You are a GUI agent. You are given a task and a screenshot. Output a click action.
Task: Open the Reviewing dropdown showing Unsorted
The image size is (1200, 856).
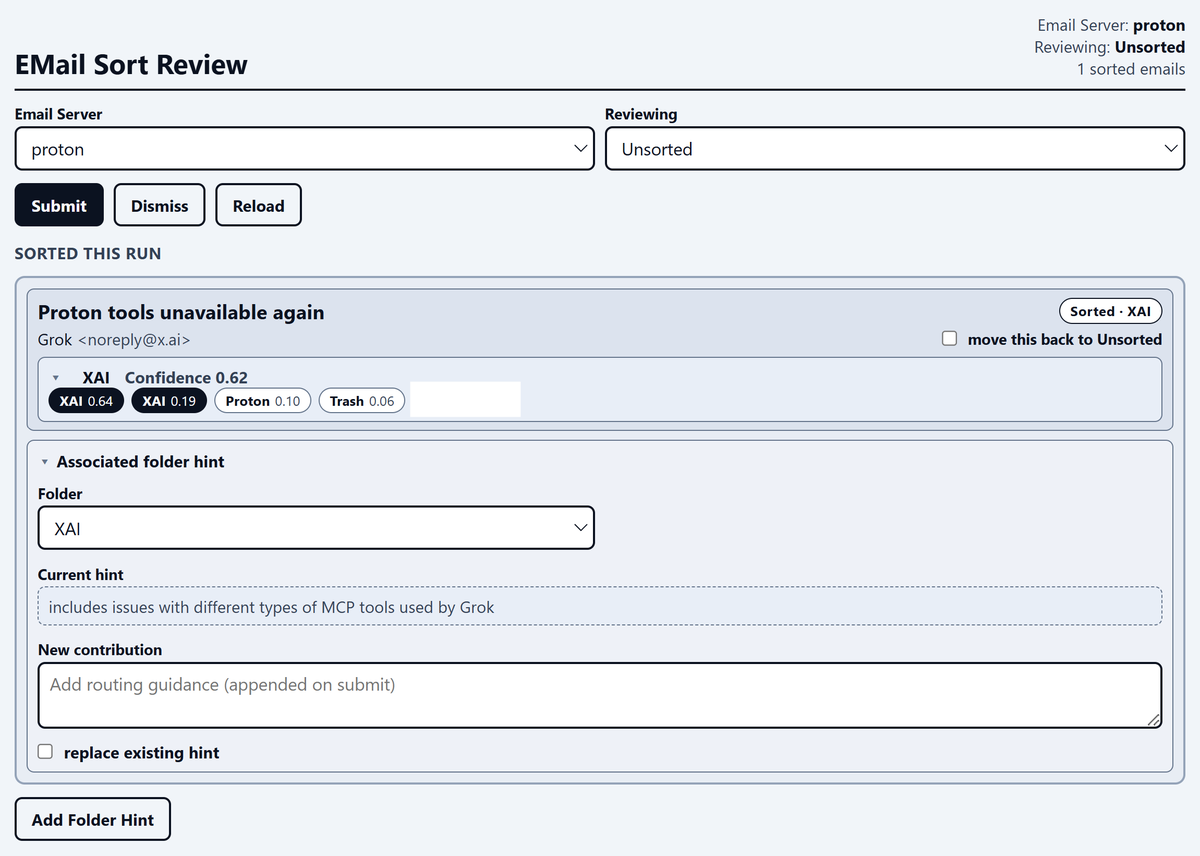895,149
